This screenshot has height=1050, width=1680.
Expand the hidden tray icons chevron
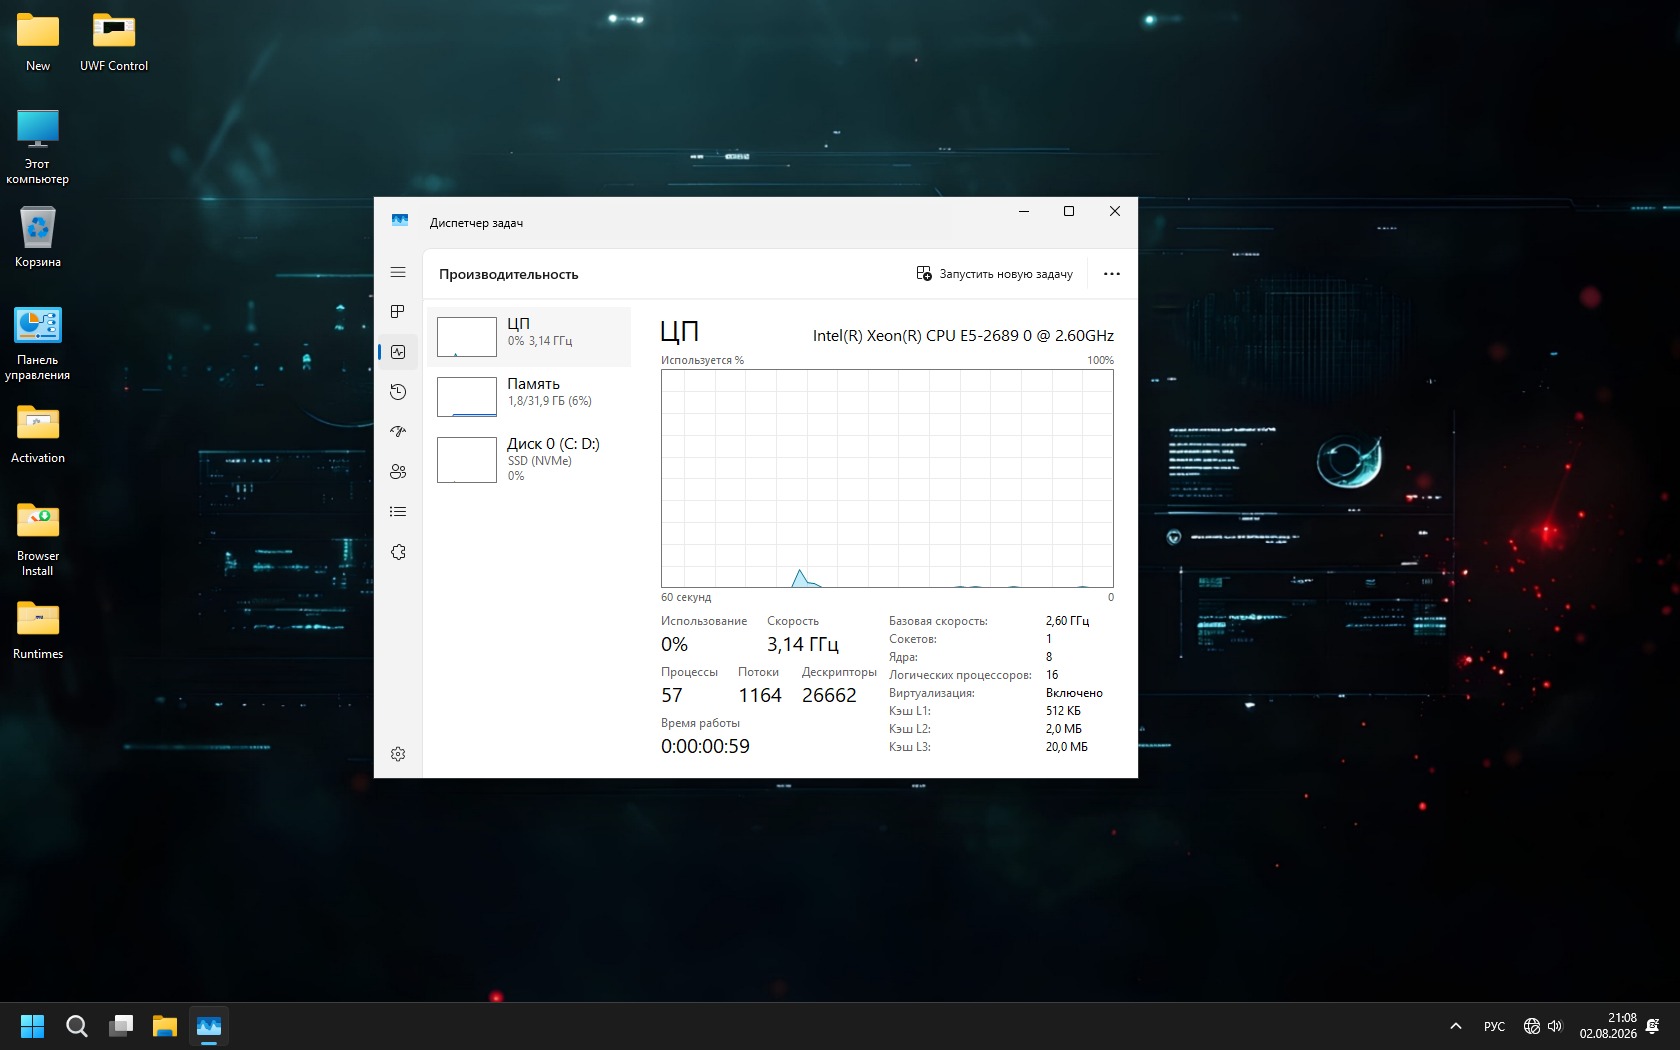1456,1026
